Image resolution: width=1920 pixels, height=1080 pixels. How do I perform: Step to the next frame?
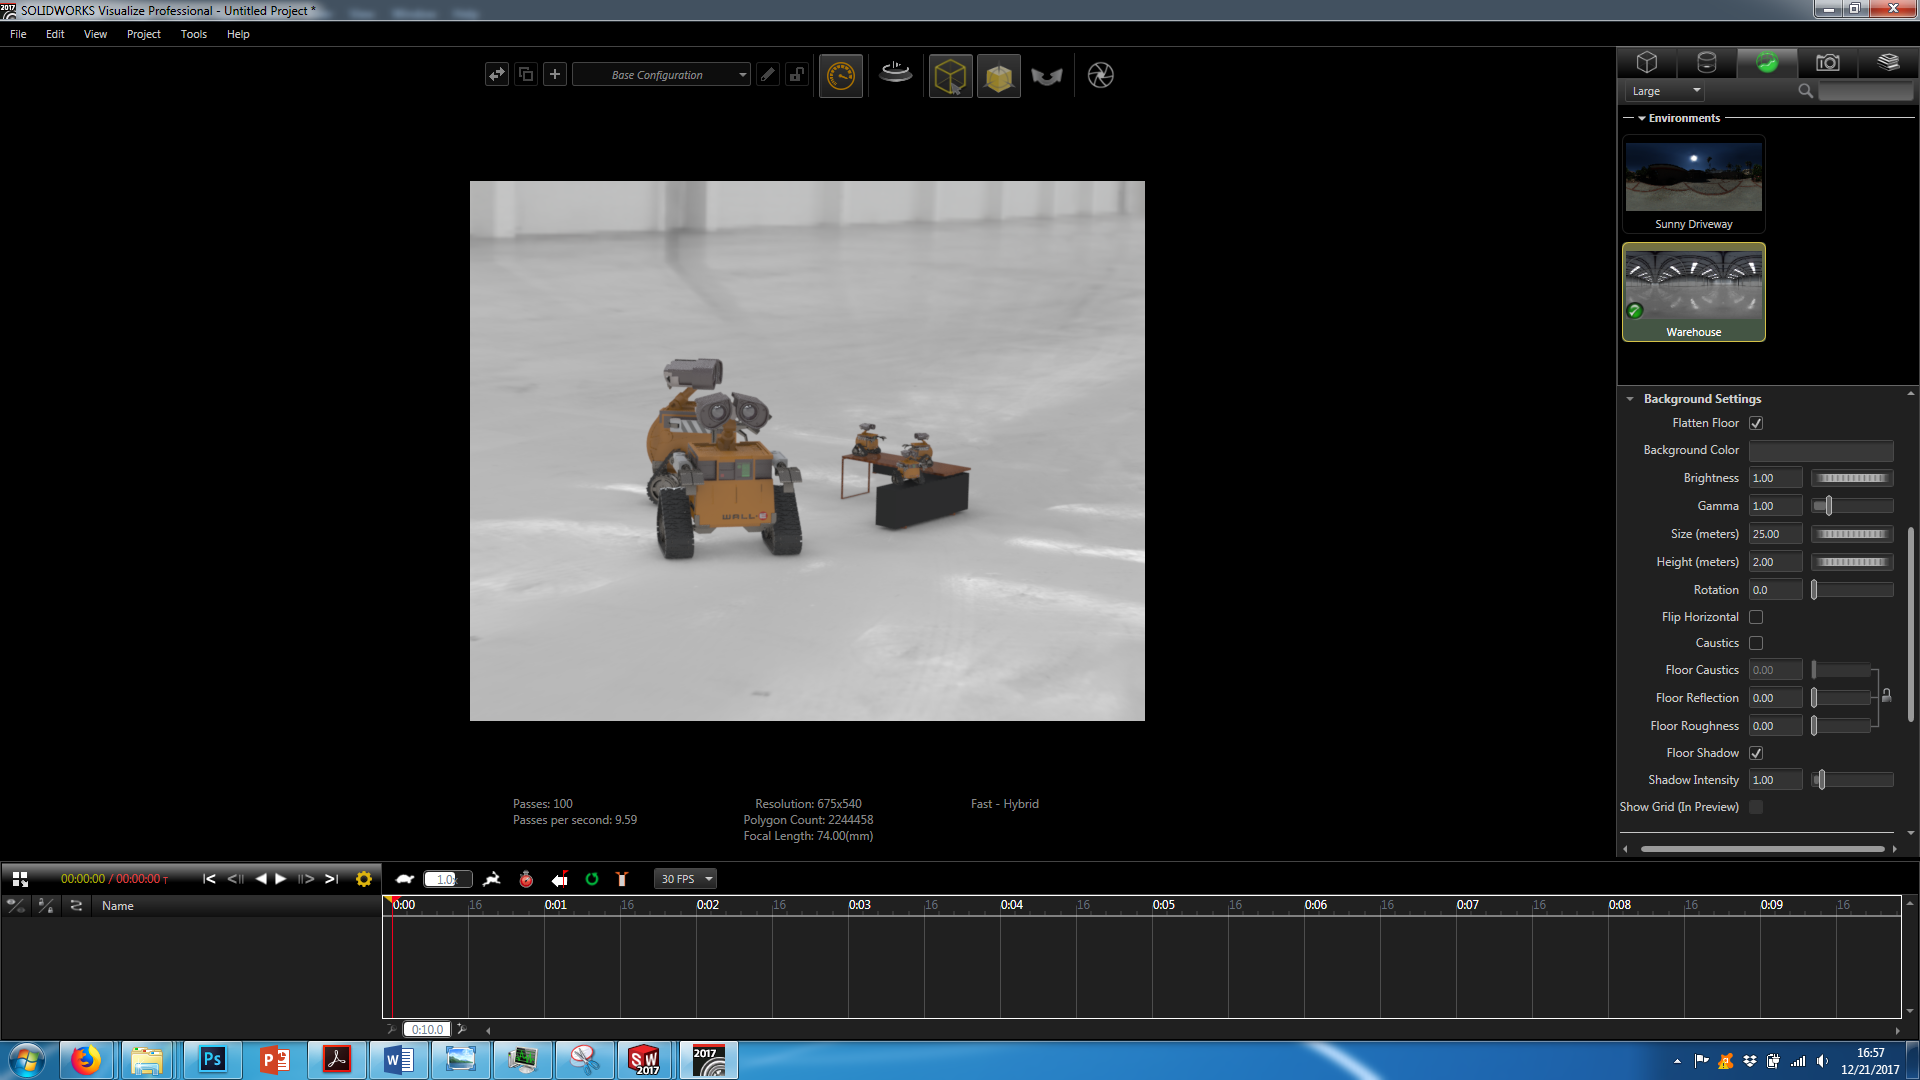[306, 879]
